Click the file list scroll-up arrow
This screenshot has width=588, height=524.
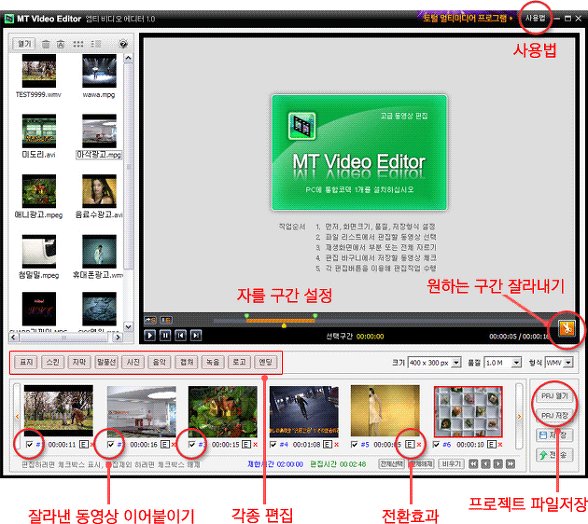coord(128,58)
